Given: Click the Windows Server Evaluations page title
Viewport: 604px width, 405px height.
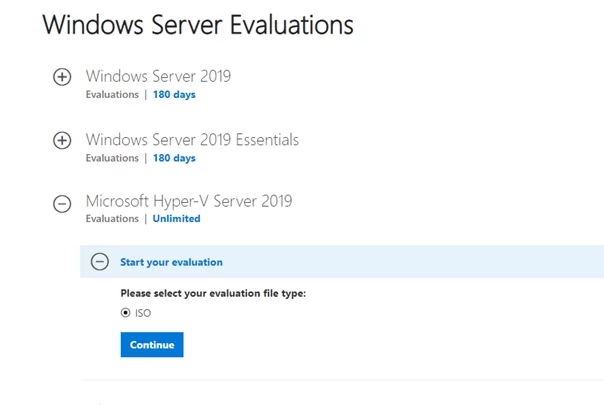Looking at the screenshot, I should (198, 25).
